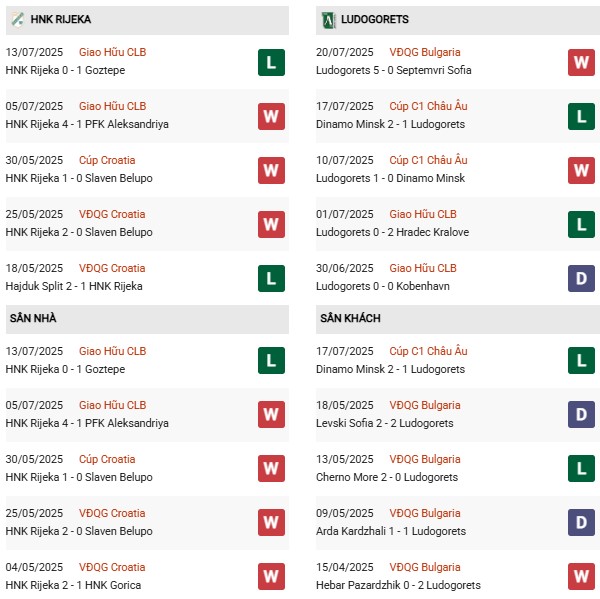Click the D badge for Ludogorets vs Kobenhavn
This screenshot has width=600, height=599.
581,278
